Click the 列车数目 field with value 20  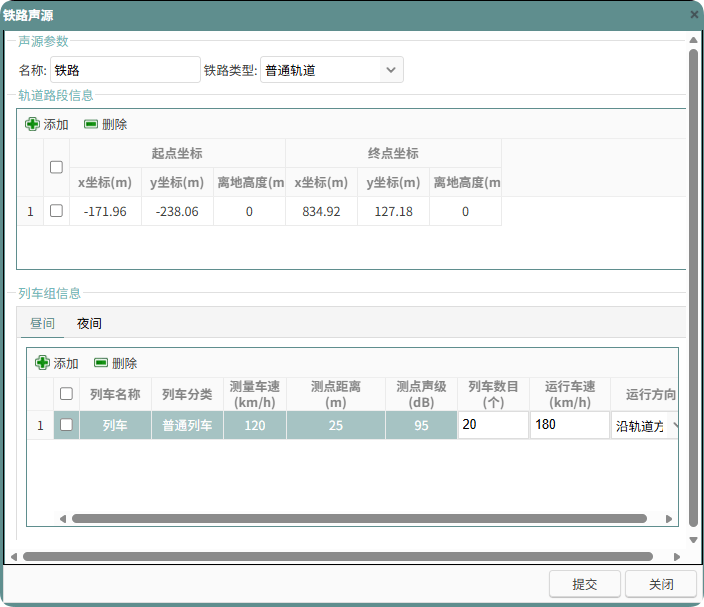(x=493, y=425)
